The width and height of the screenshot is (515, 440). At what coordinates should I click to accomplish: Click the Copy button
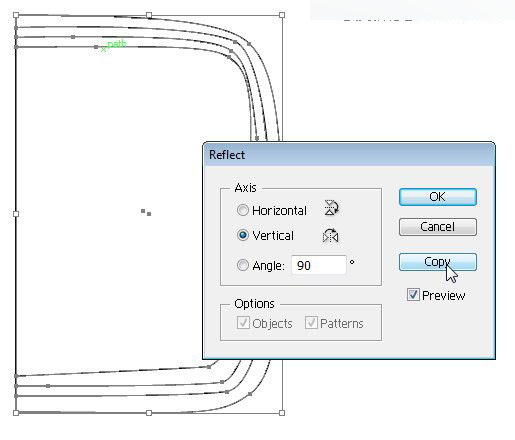tap(438, 262)
